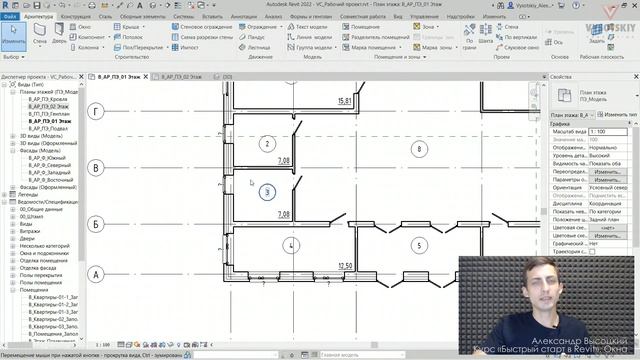
Task: Select the Колонна (Column) tool
Action: (85, 47)
